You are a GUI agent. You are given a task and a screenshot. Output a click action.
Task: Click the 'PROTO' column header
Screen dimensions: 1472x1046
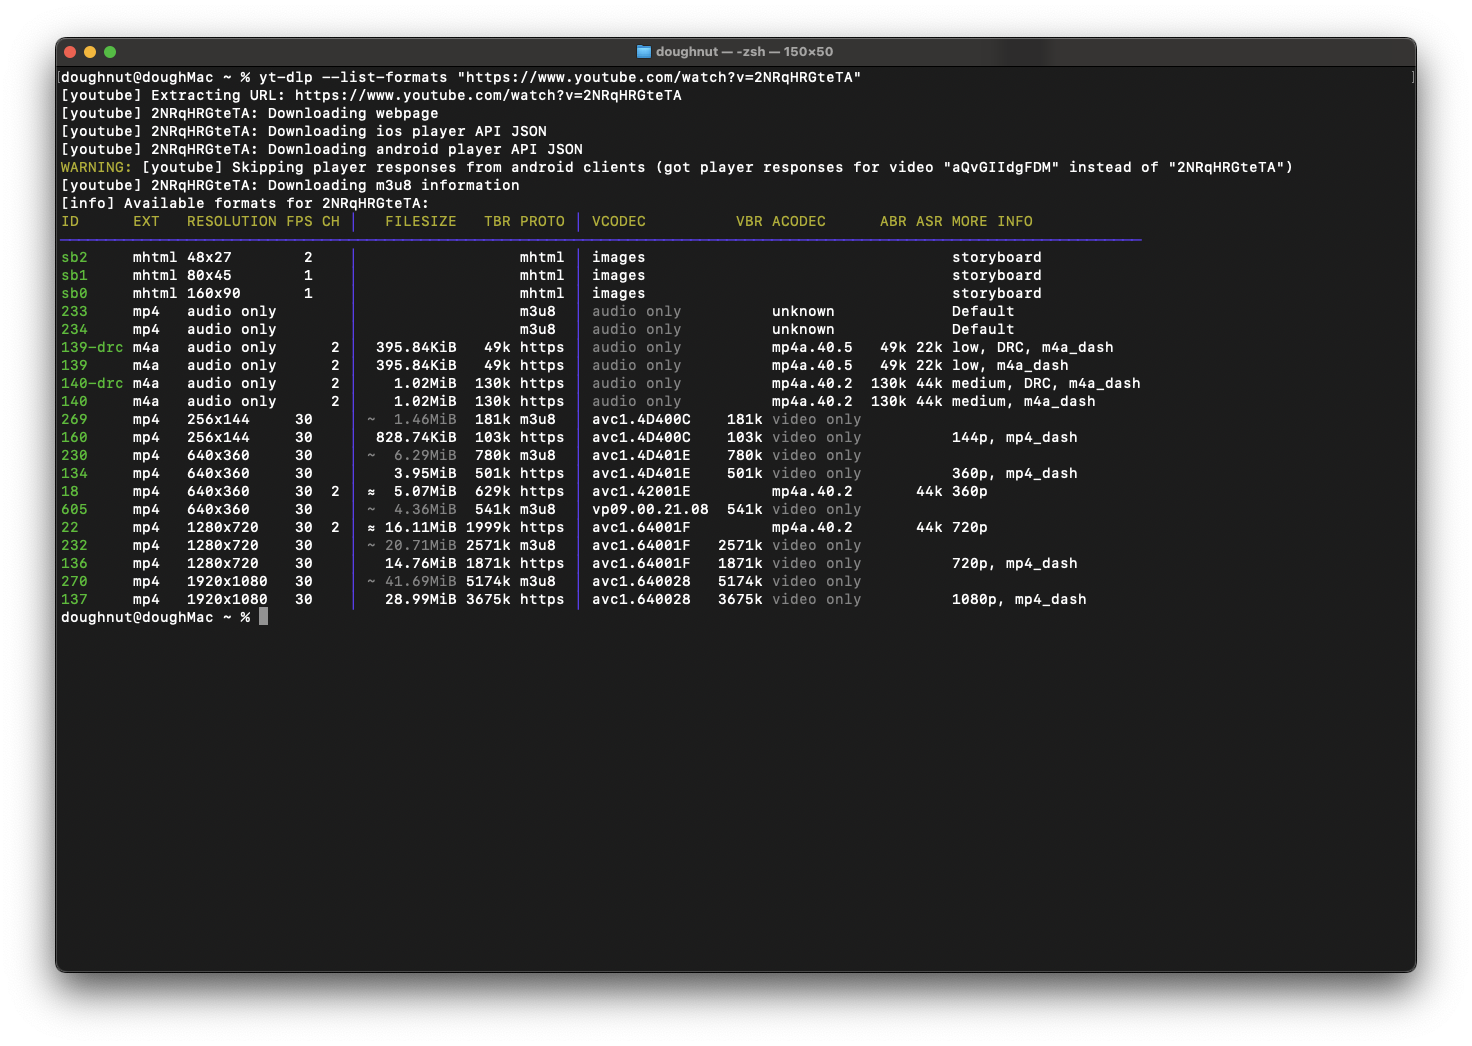coord(542,221)
